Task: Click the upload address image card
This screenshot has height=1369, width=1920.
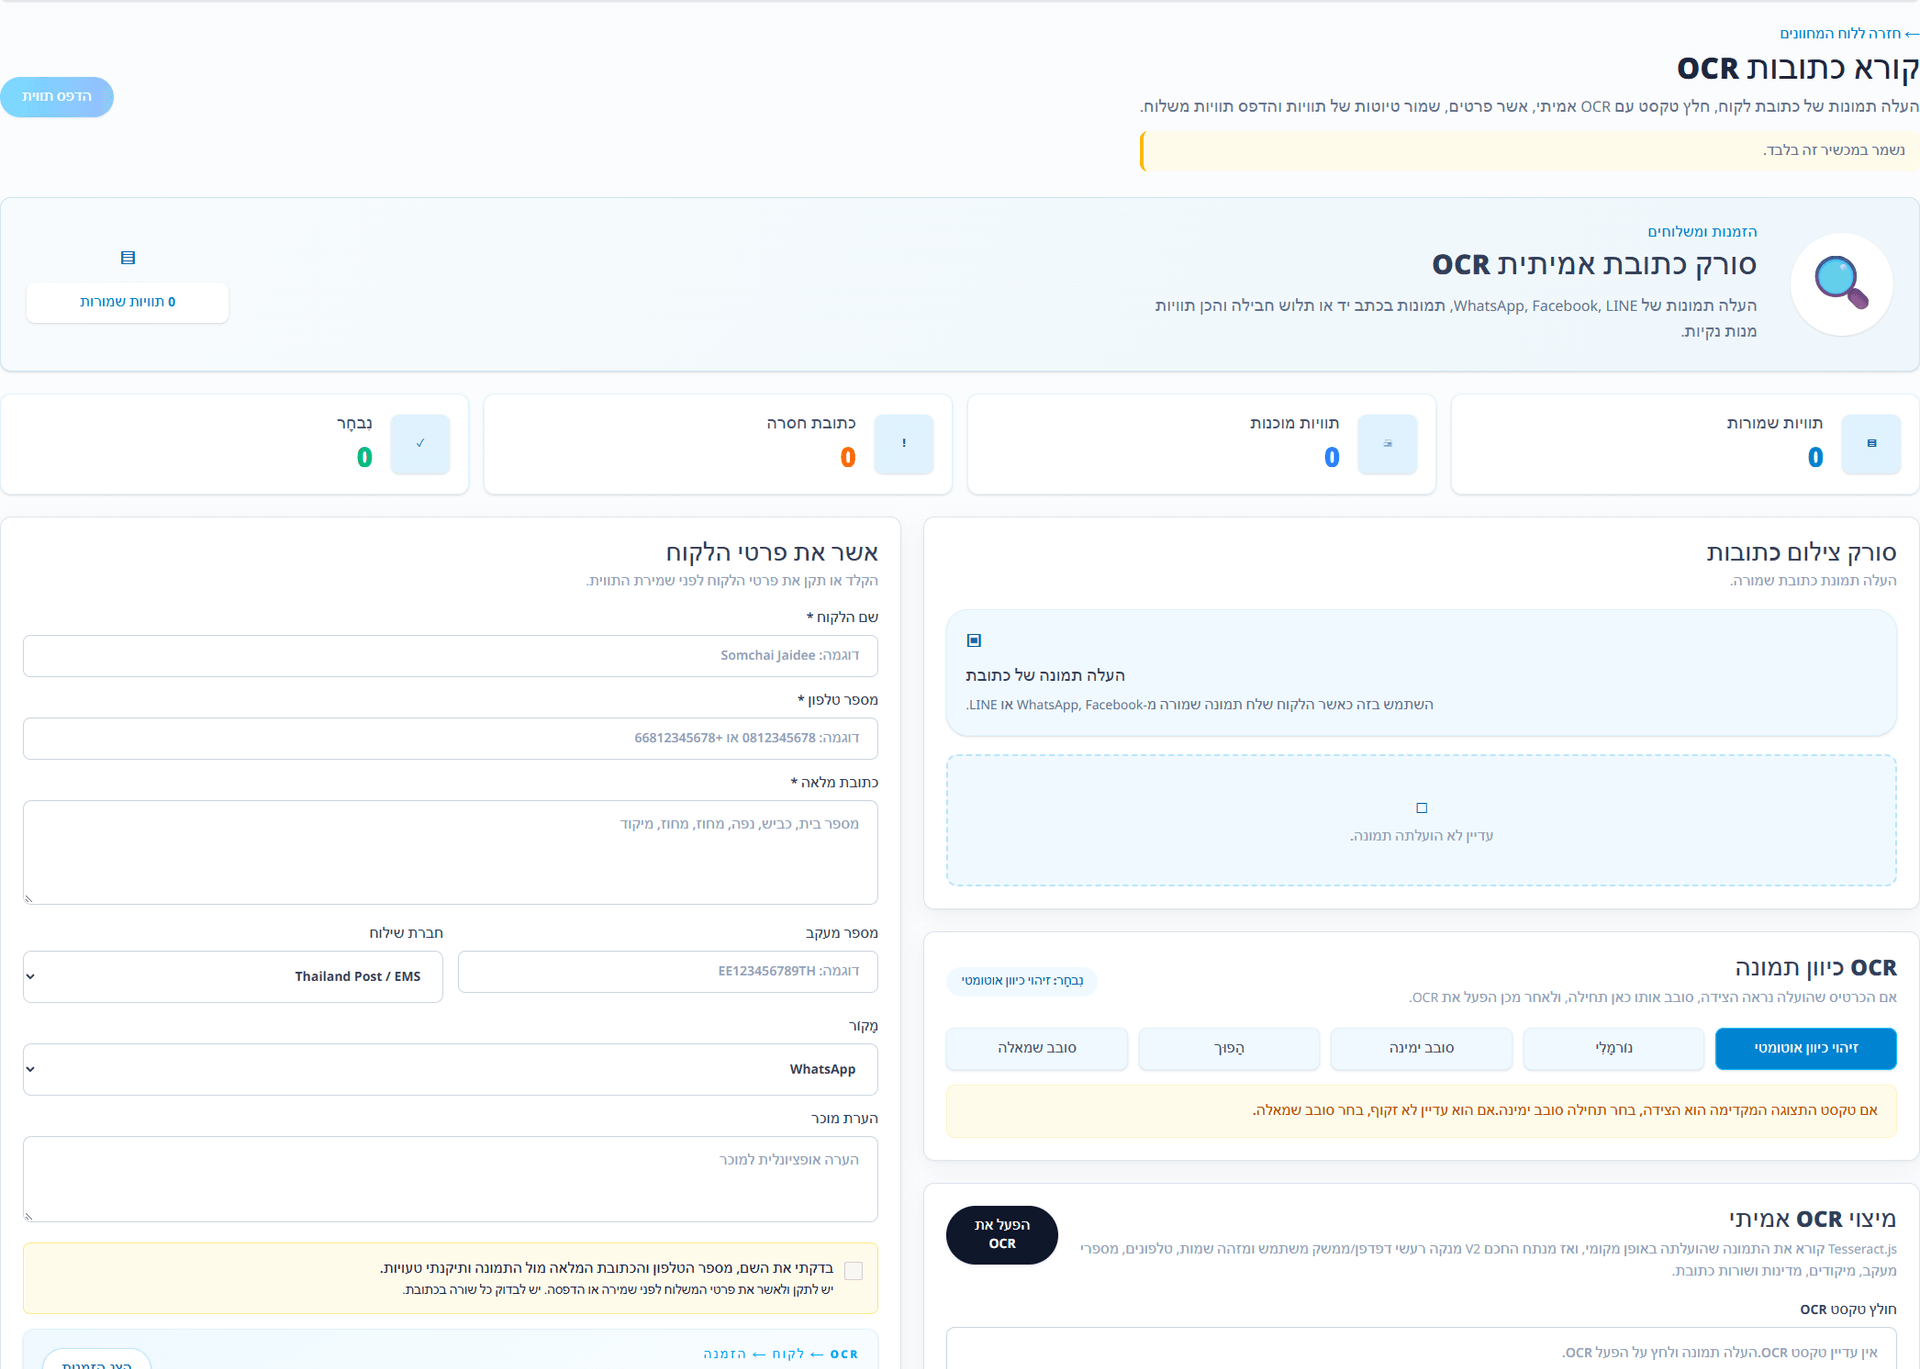Action: point(1421,673)
